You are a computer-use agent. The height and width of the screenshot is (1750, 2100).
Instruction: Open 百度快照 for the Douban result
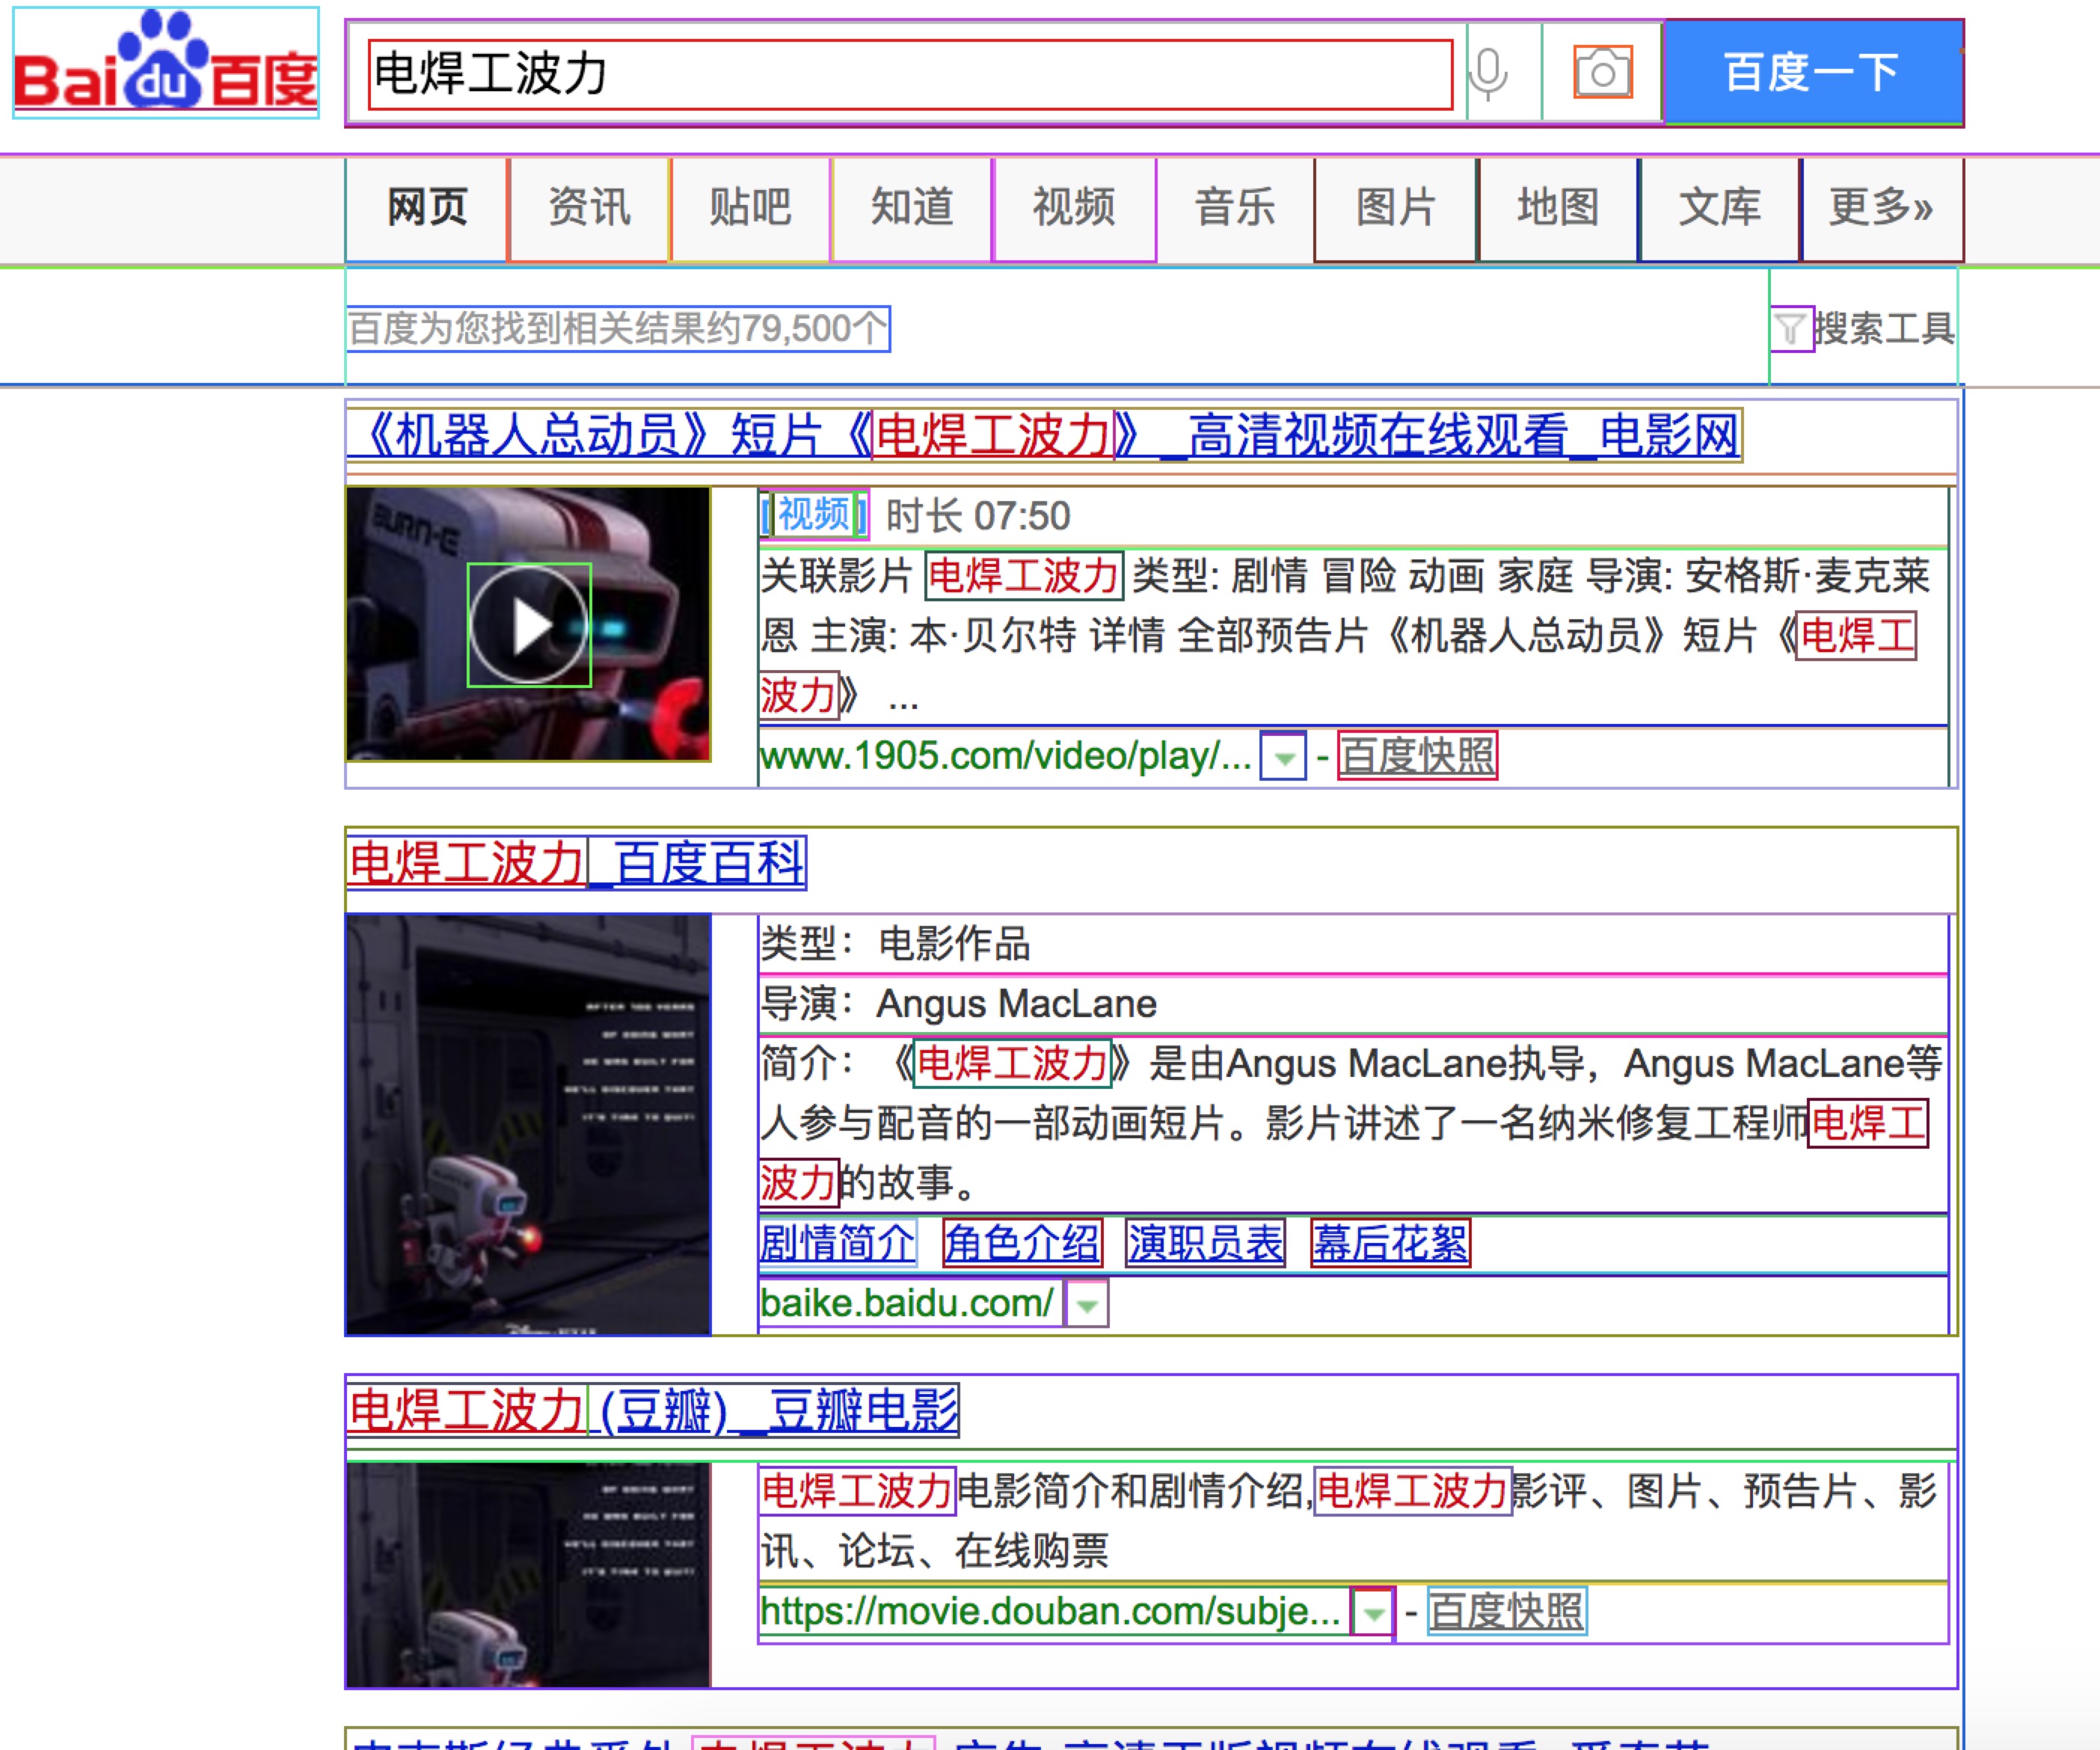click(1507, 1612)
